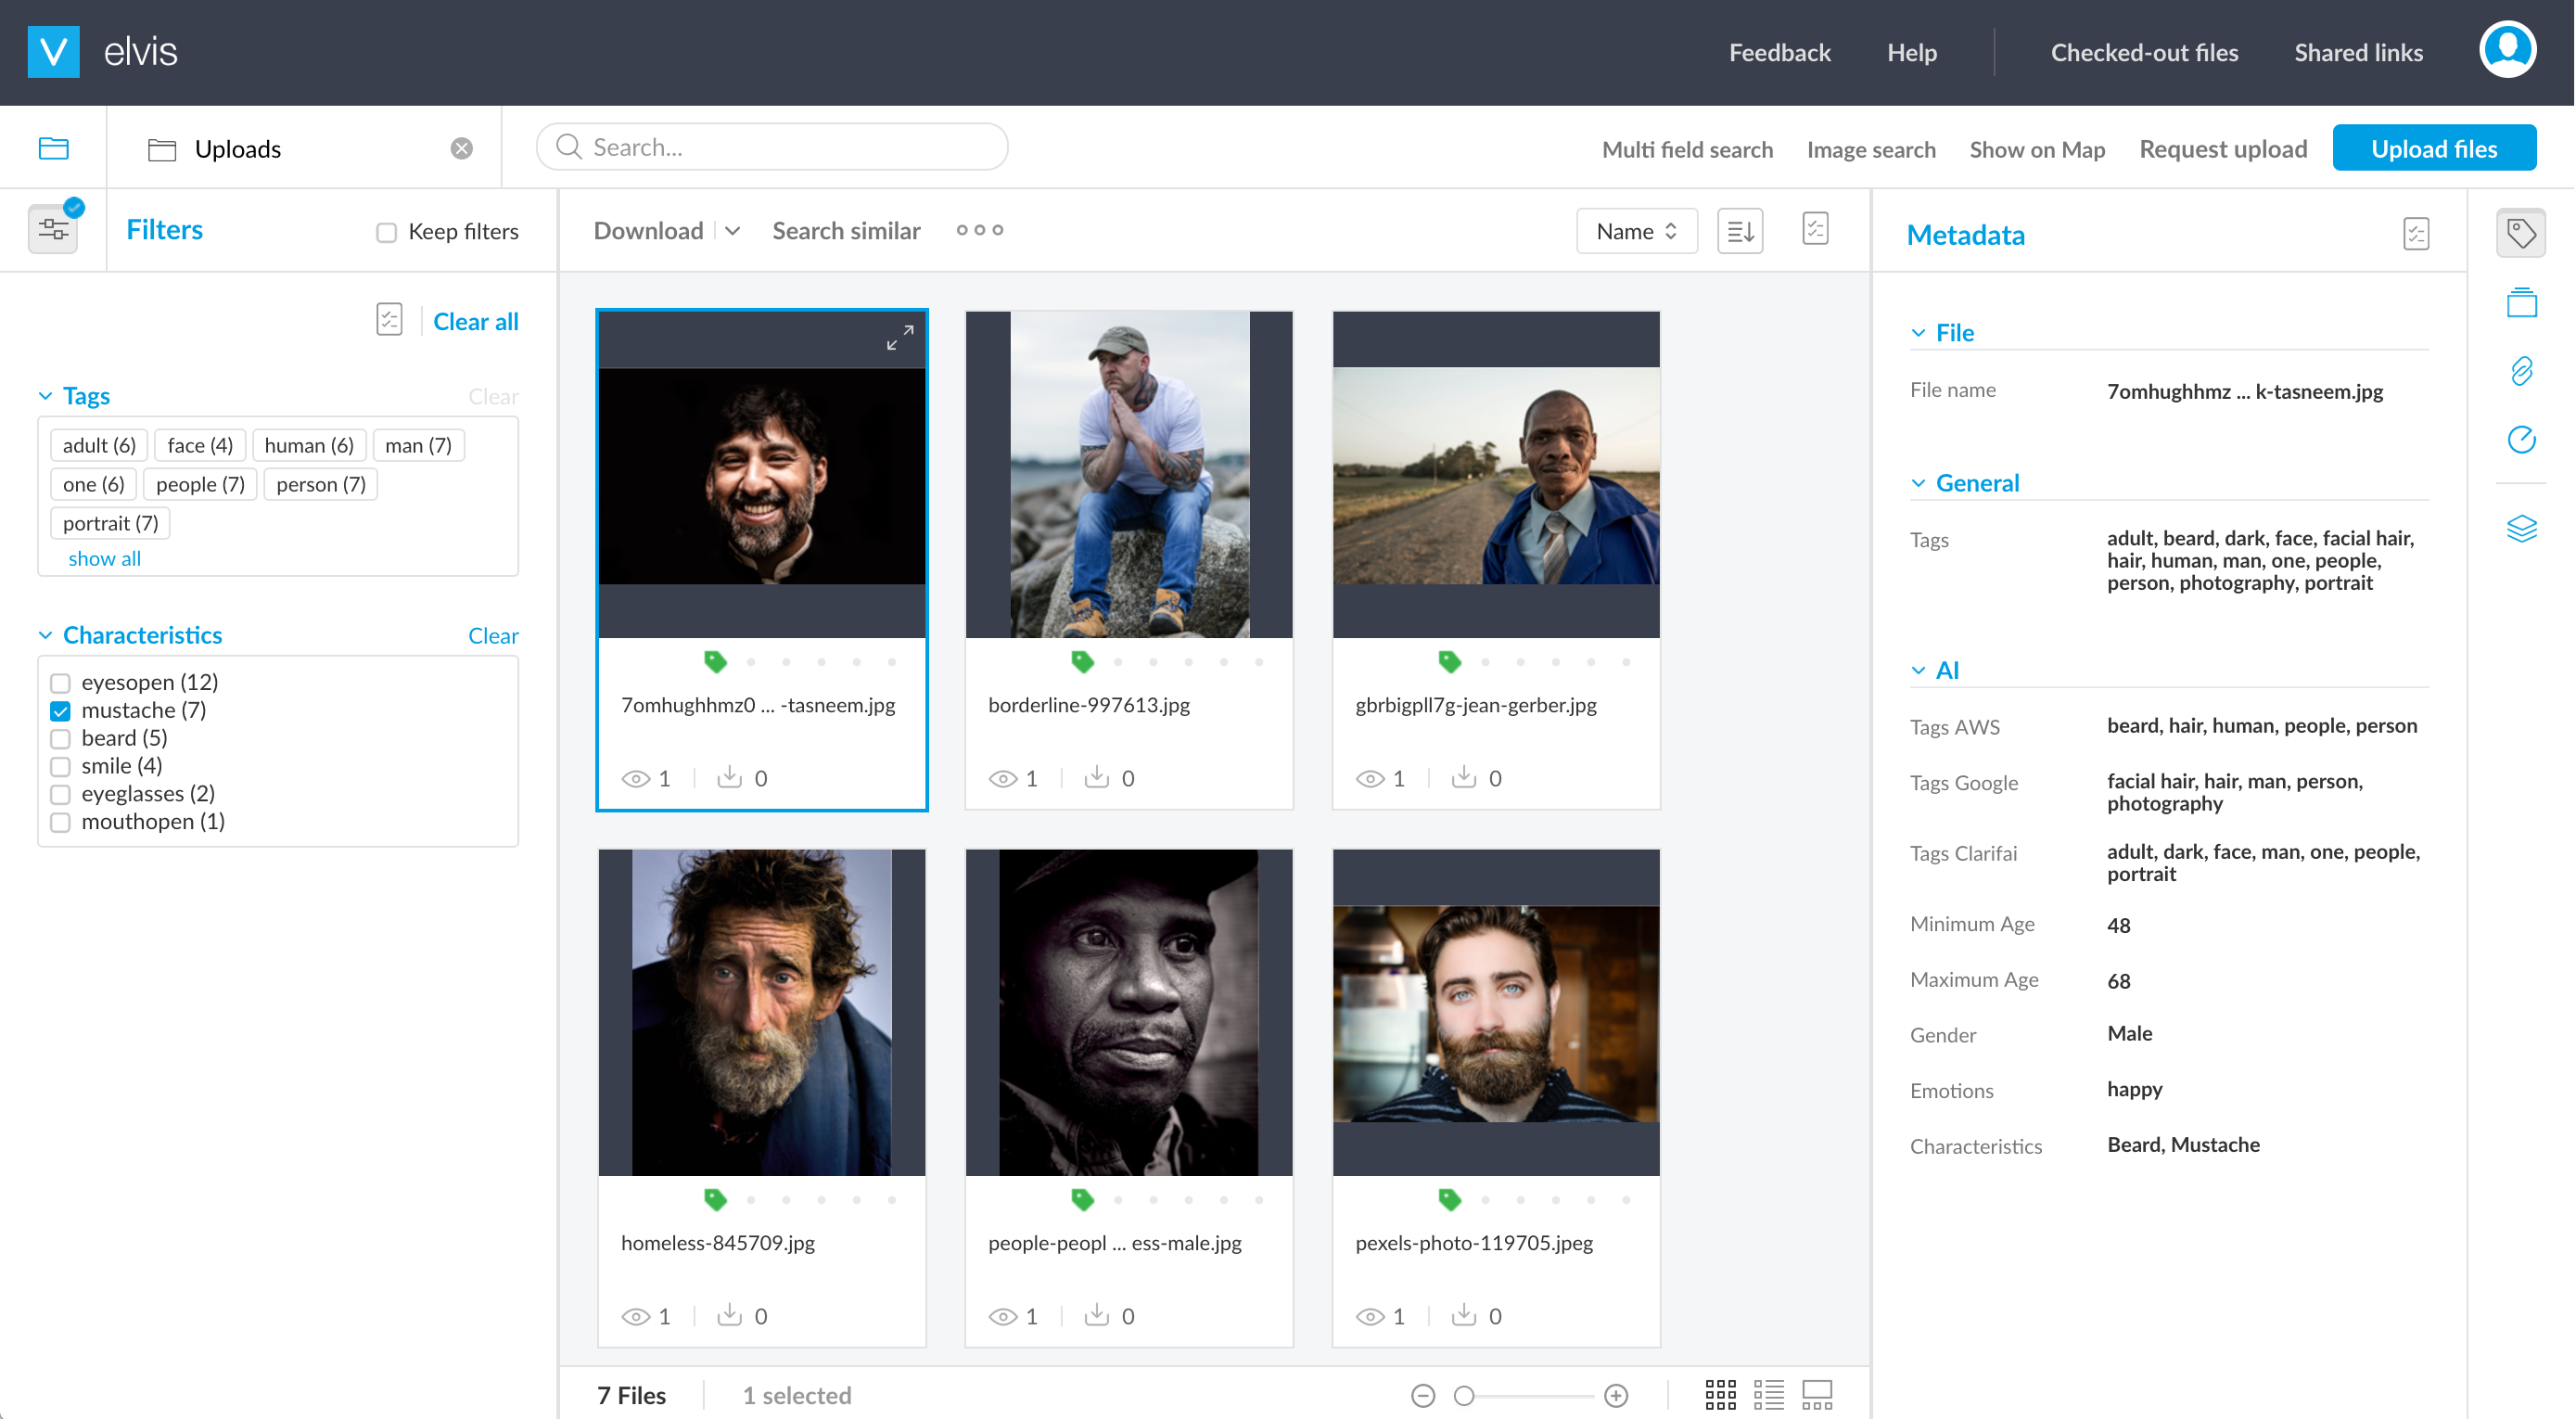Click the Image search icon in toolbar
This screenshot has width=2576, height=1419.
pos(1870,148)
